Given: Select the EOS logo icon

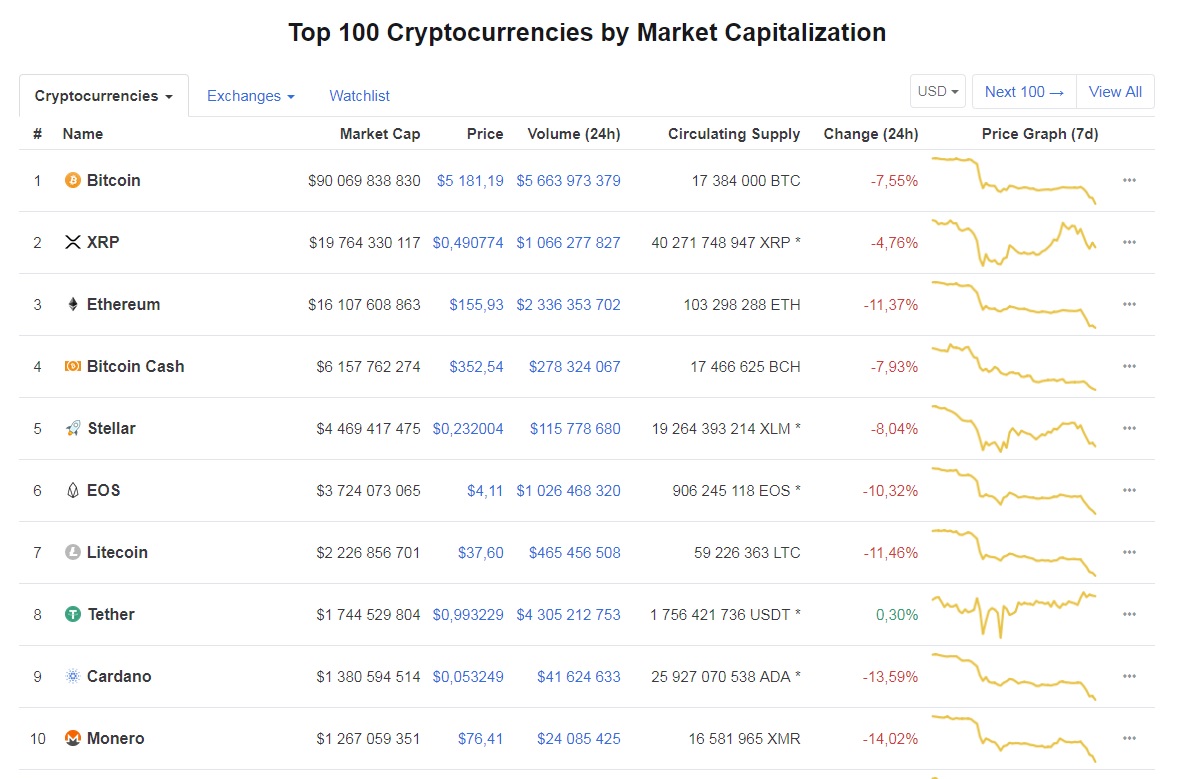Looking at the screenshot, I should [x=72, y=490].
